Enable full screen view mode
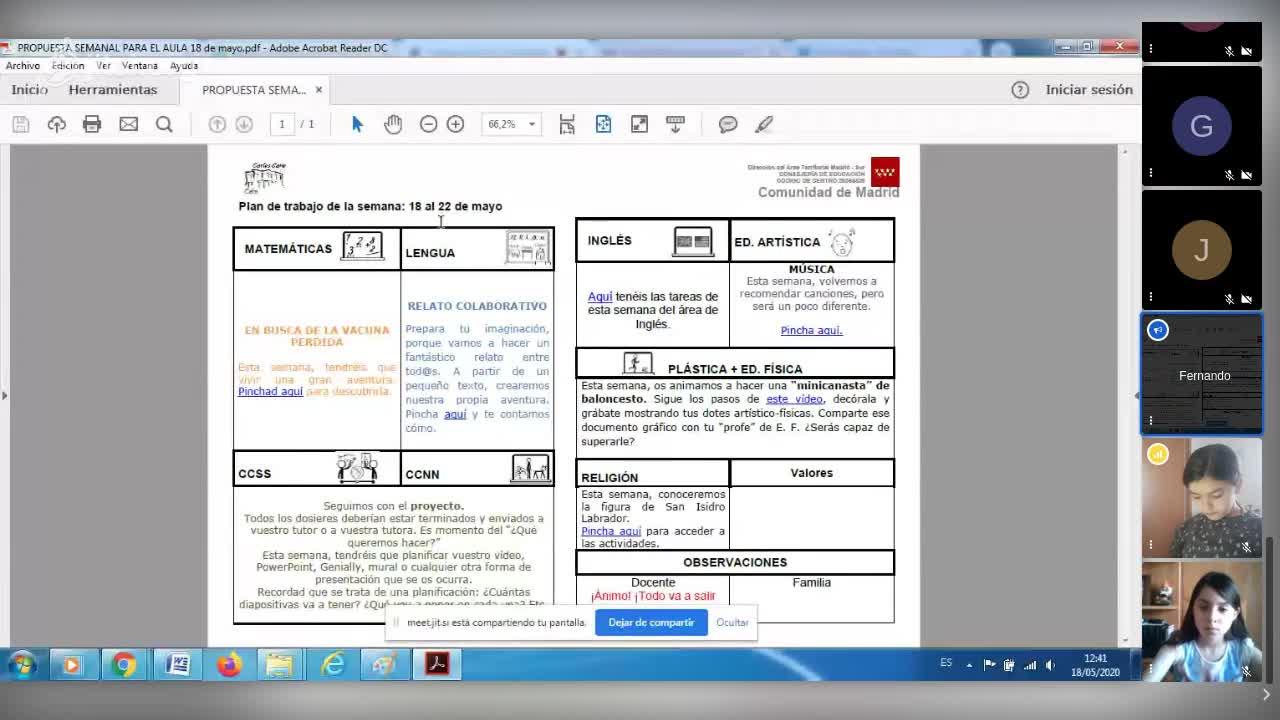1280x720 pixels. 639,124
